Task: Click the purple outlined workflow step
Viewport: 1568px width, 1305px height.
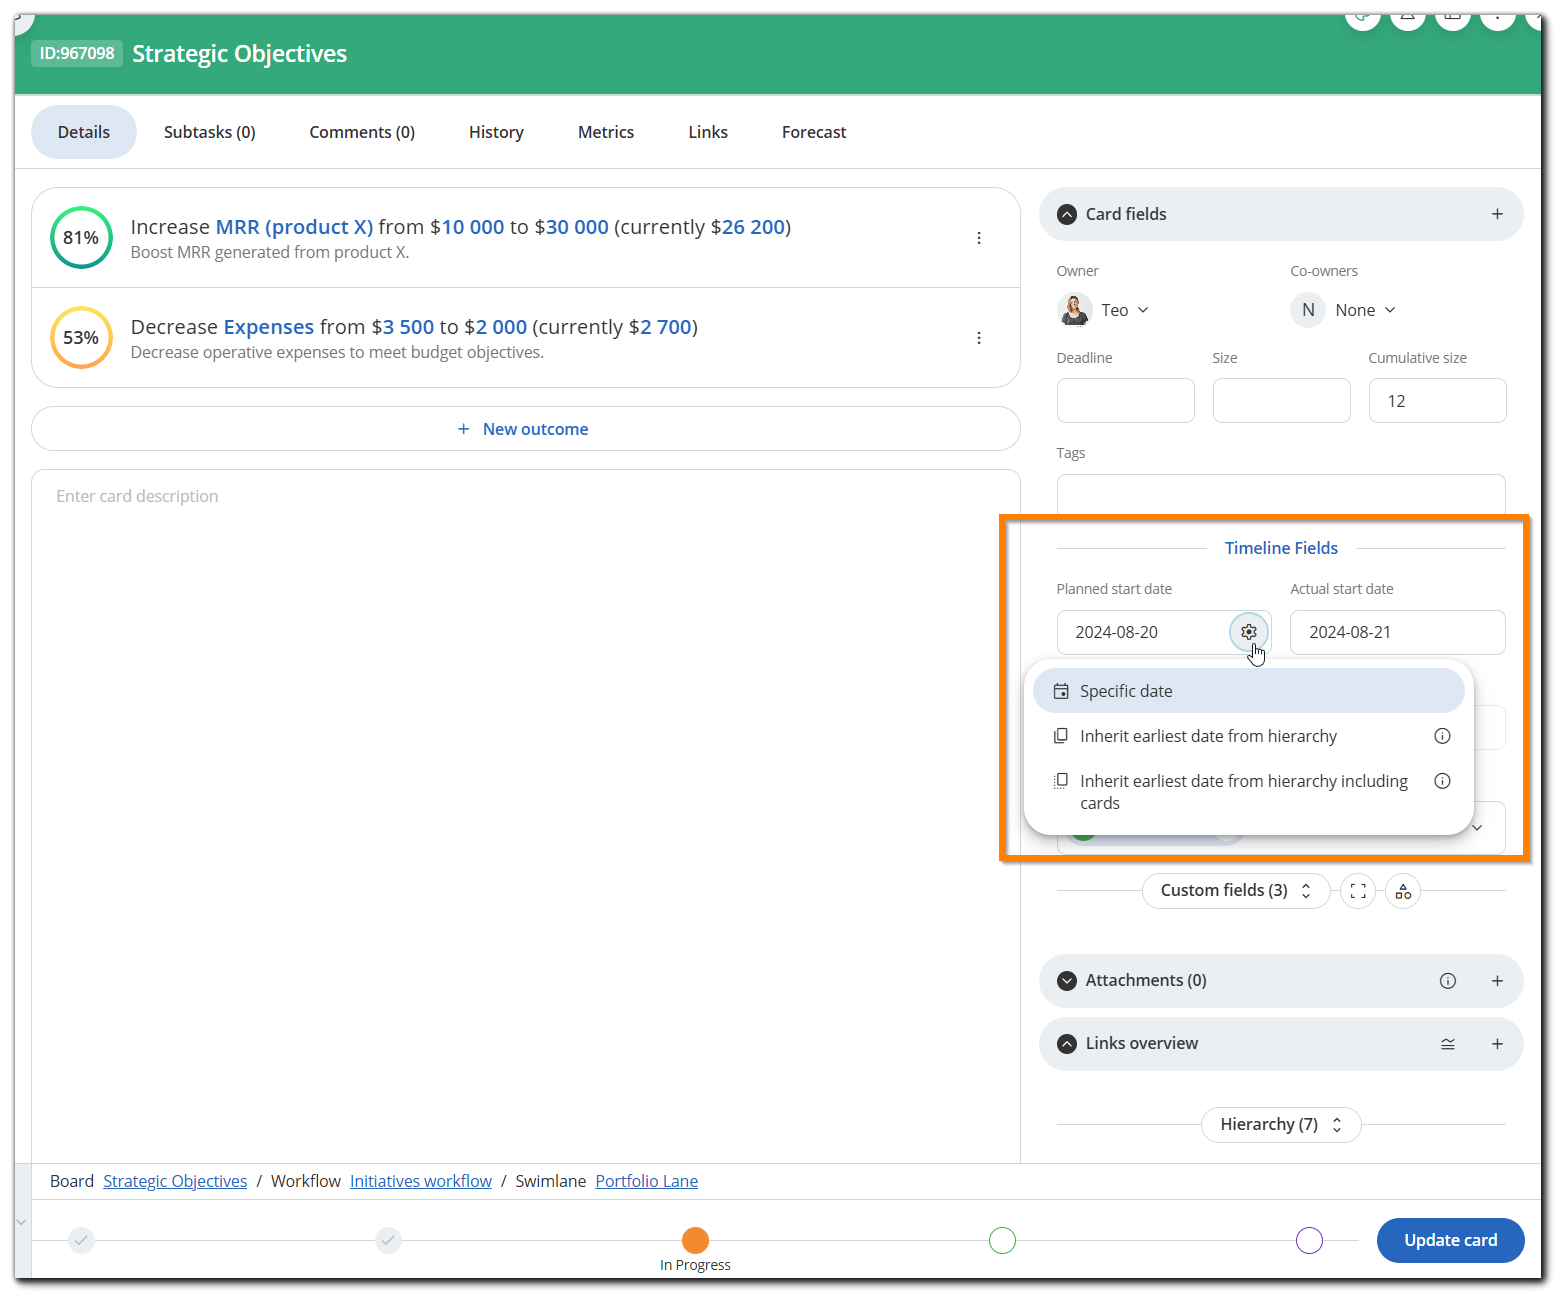Action: point(1309,1241)
